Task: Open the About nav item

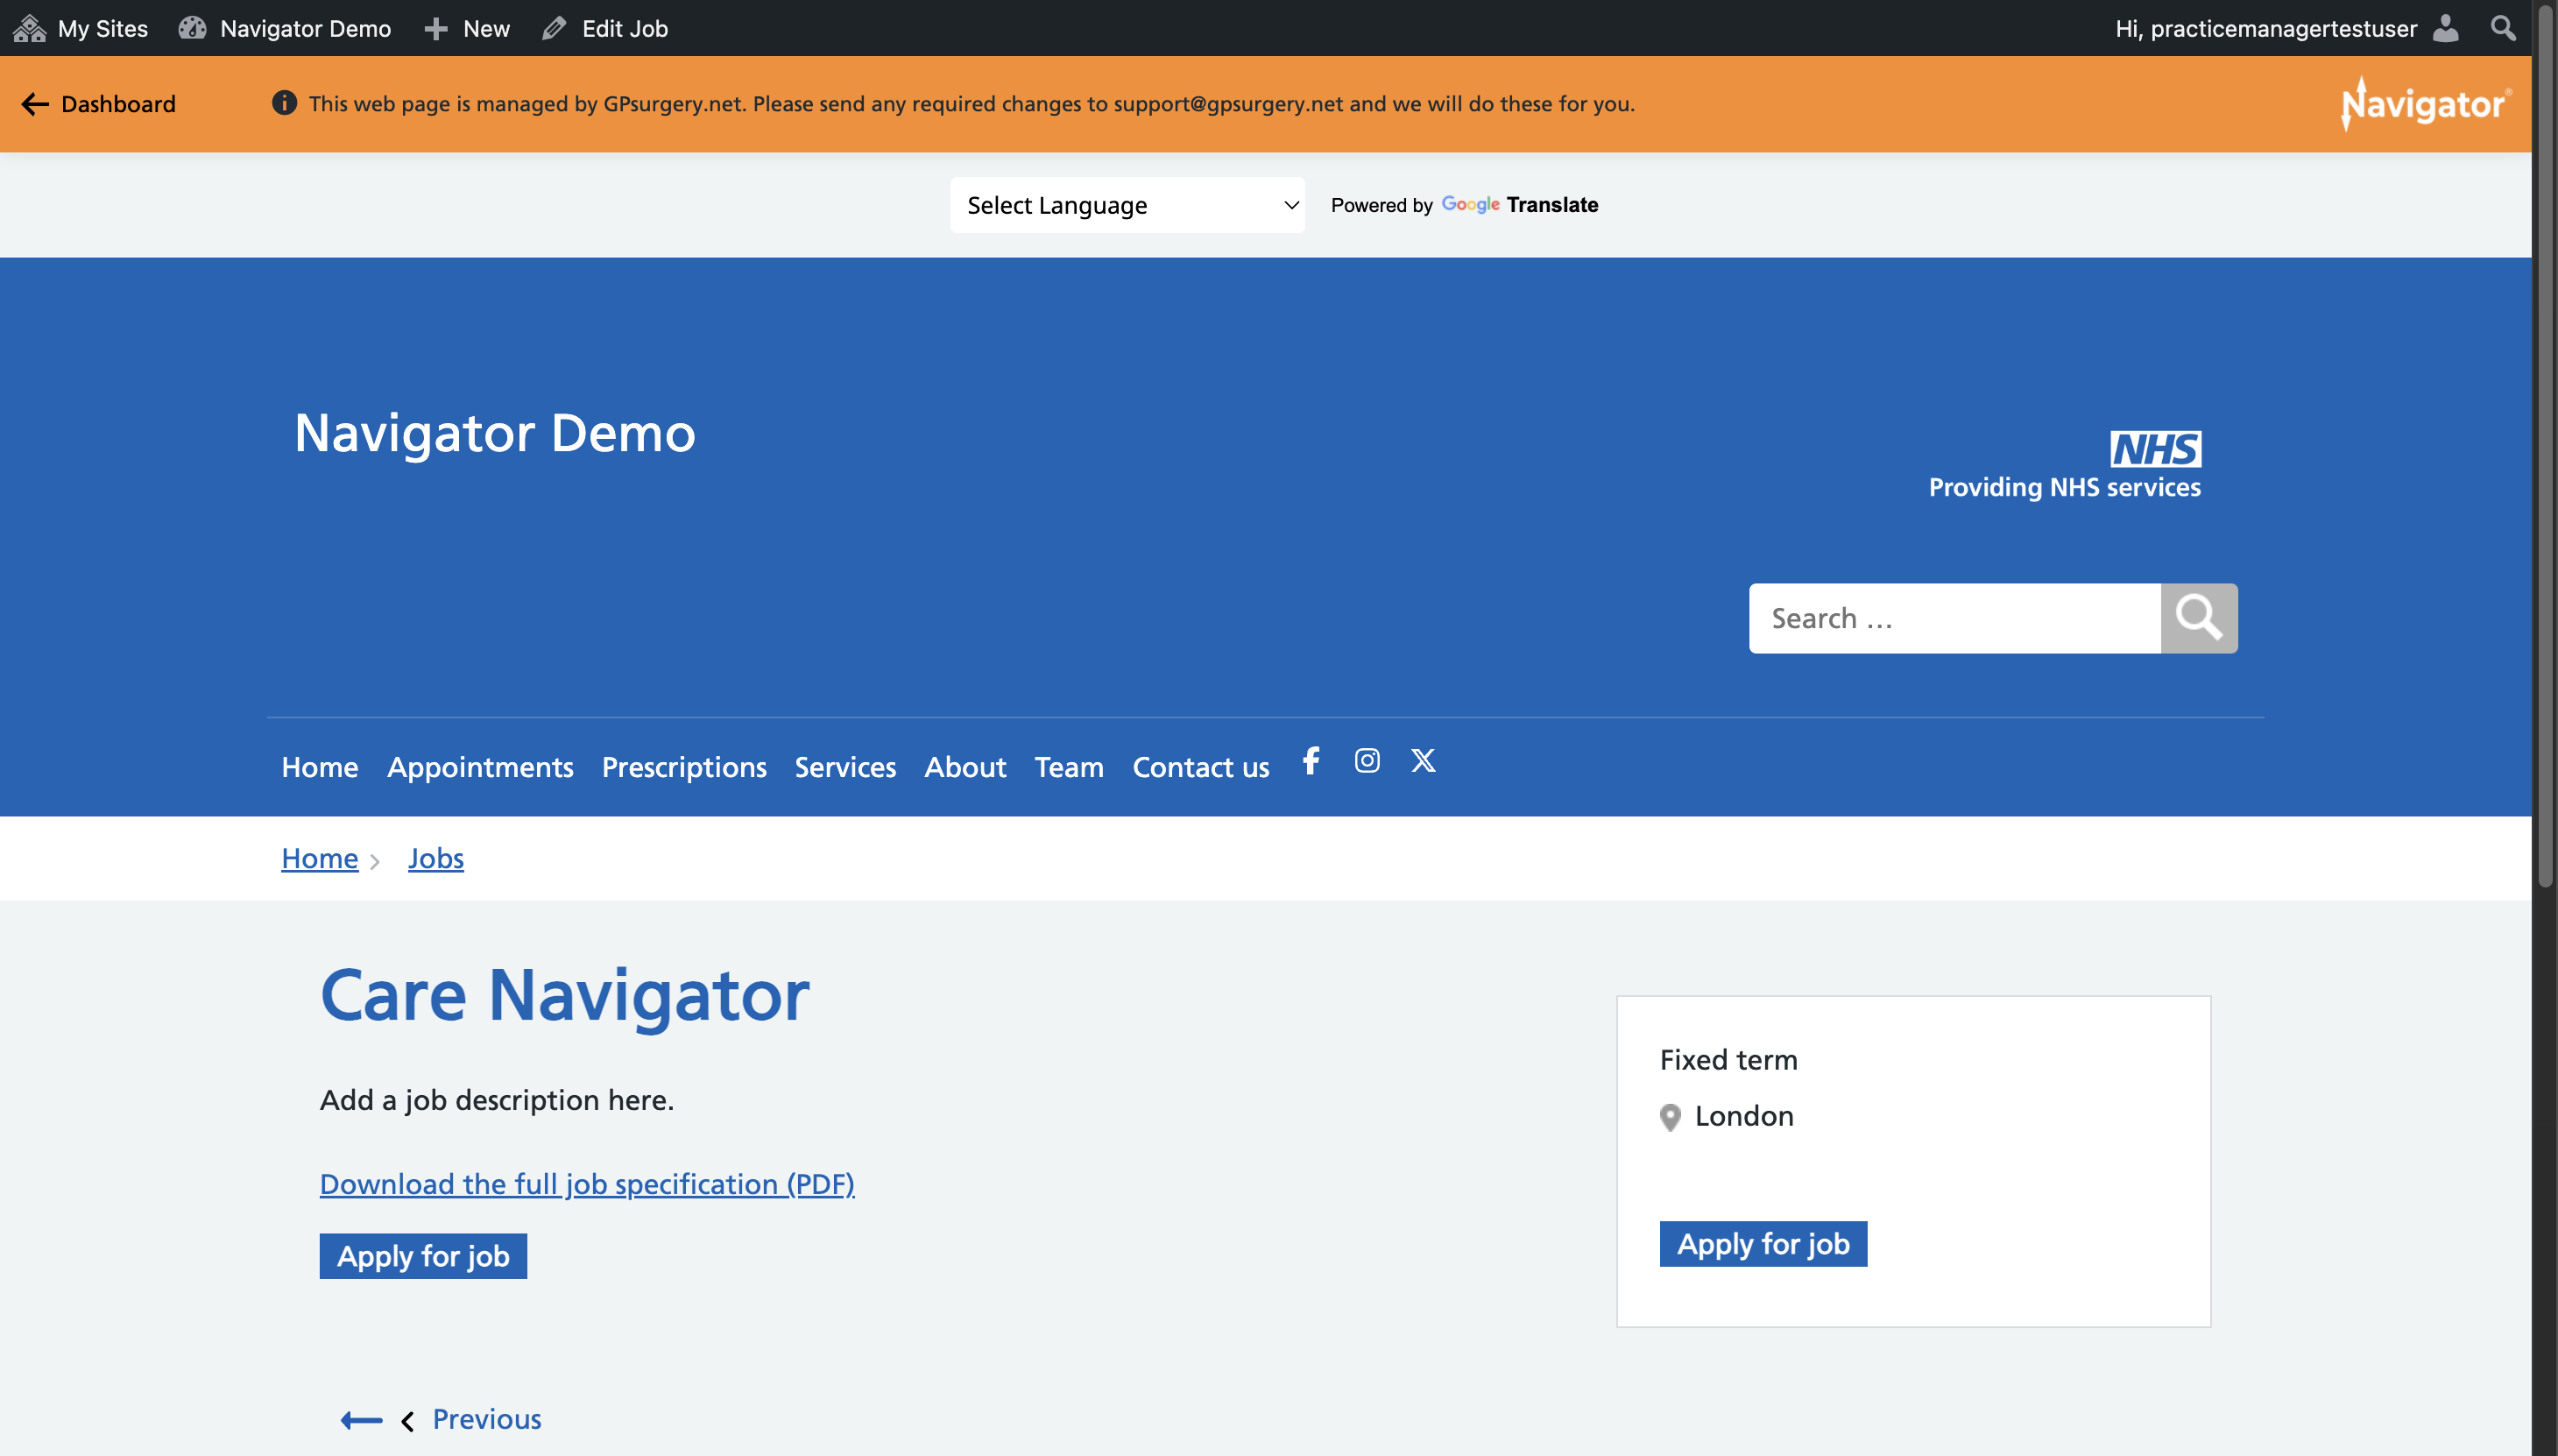Action: tap(965, 767)
